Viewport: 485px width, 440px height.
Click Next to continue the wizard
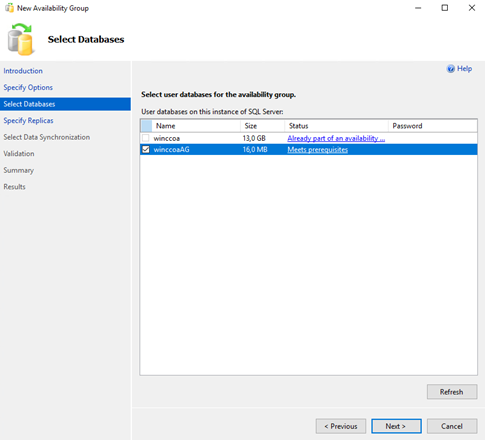396,426
